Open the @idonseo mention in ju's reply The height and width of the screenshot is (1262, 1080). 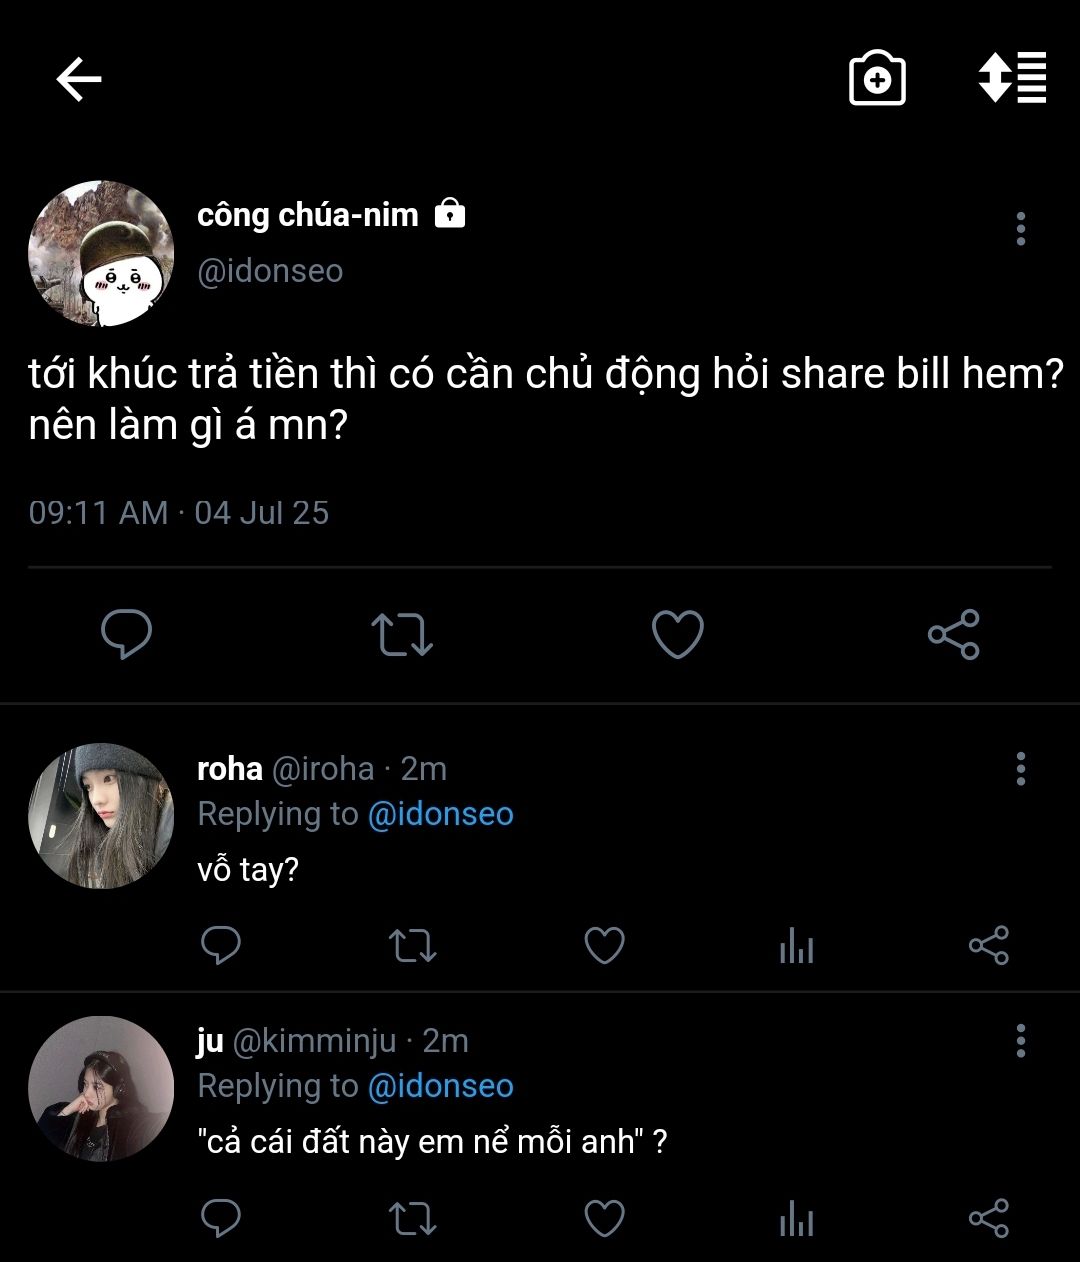440,1086
